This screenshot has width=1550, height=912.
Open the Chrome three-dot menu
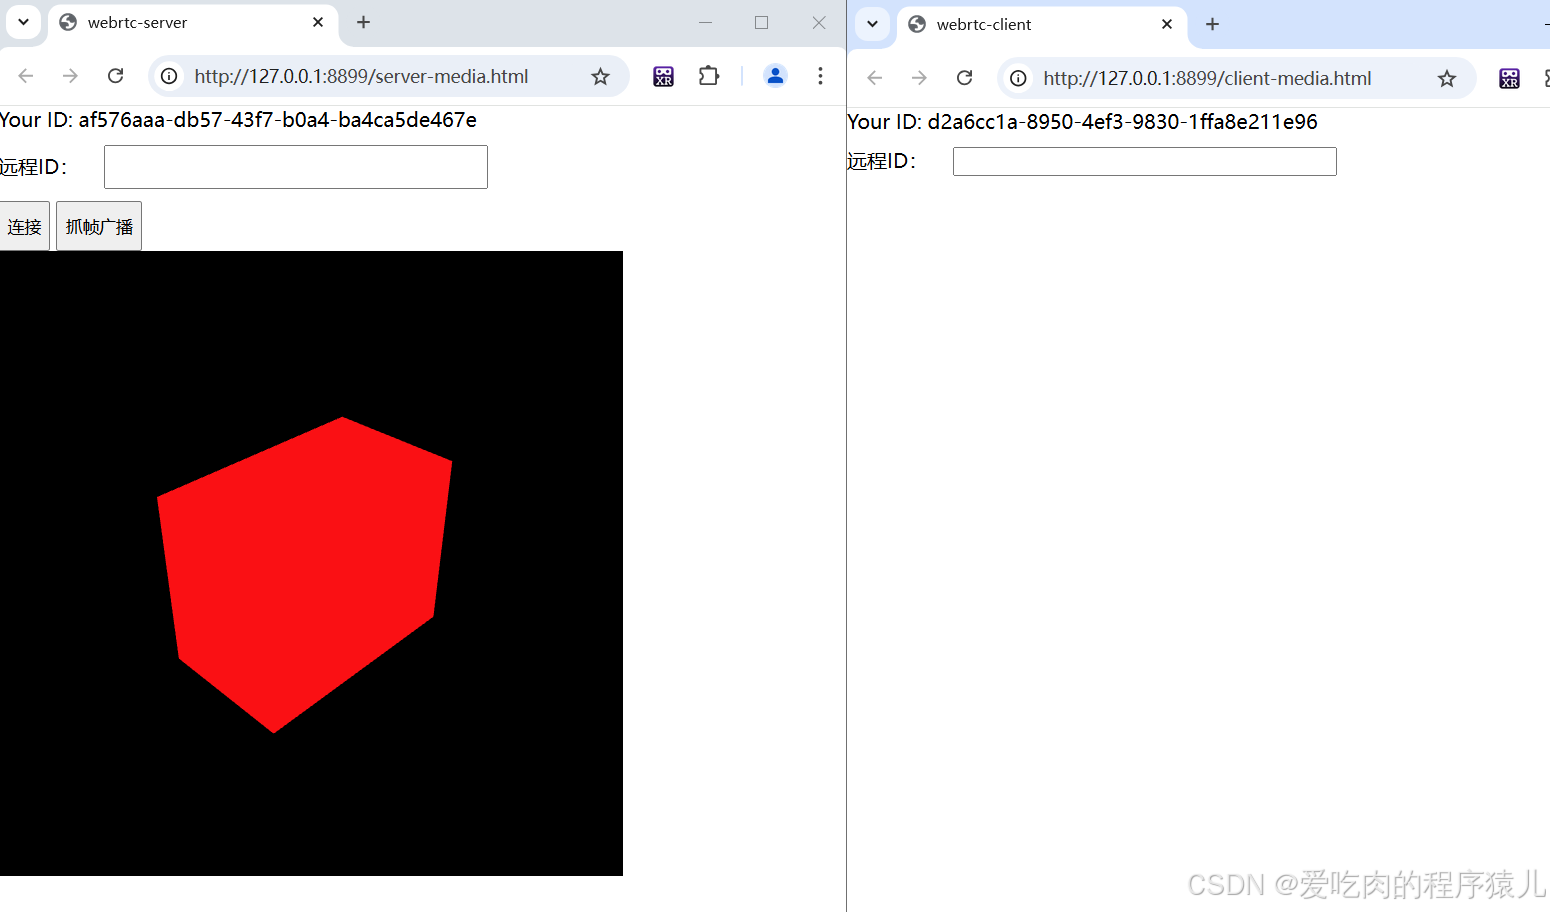click(820, 76)
